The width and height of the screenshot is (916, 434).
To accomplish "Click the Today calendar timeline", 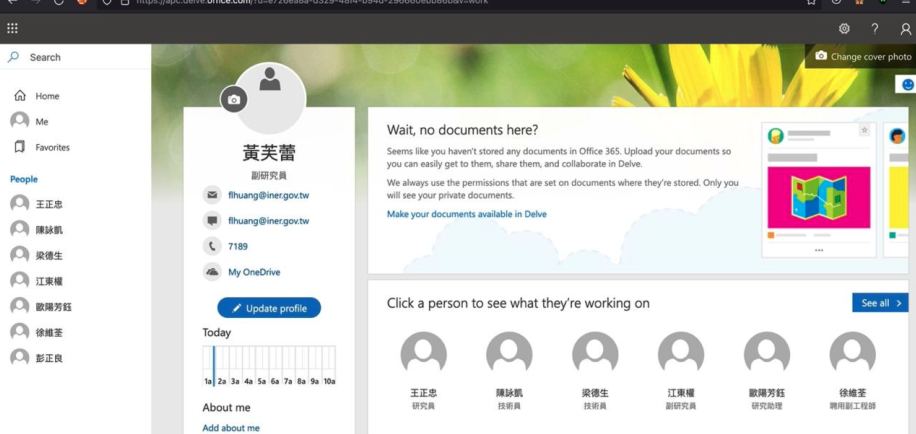I will [x=269, y=366].
